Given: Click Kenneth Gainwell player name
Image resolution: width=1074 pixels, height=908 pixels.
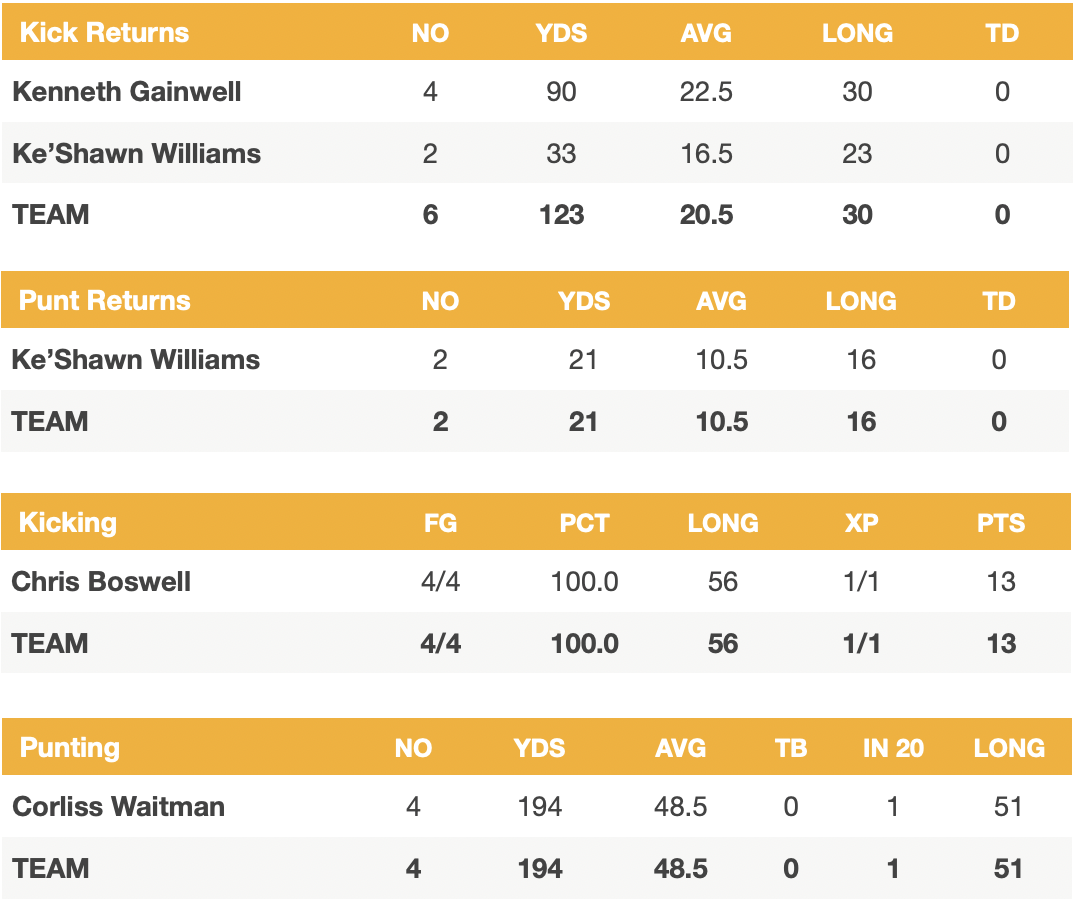Looking at the screenshot, I should pos(127,92).
